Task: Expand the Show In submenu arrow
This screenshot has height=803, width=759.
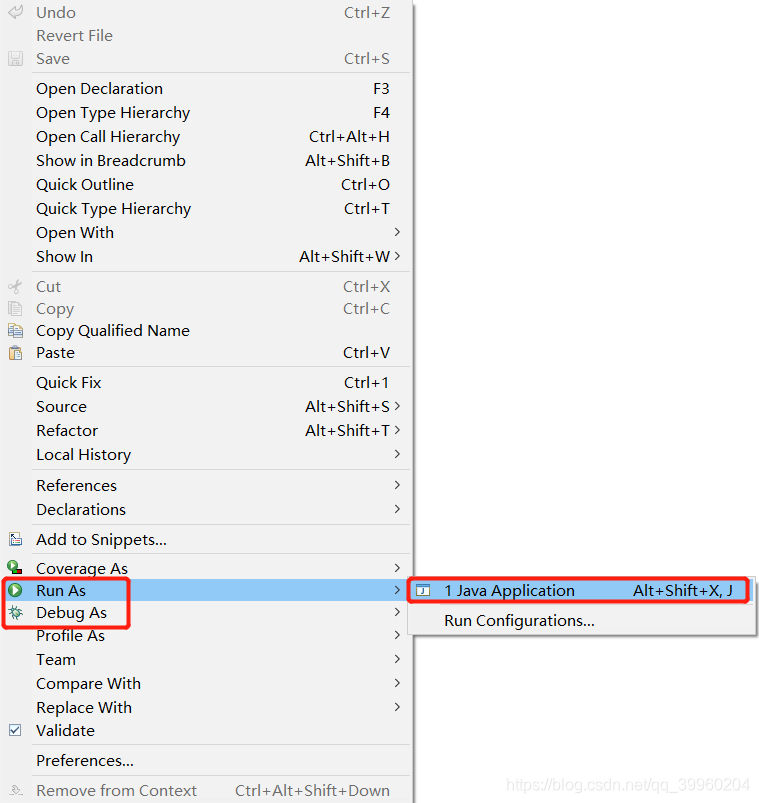Action: point(397,256)
